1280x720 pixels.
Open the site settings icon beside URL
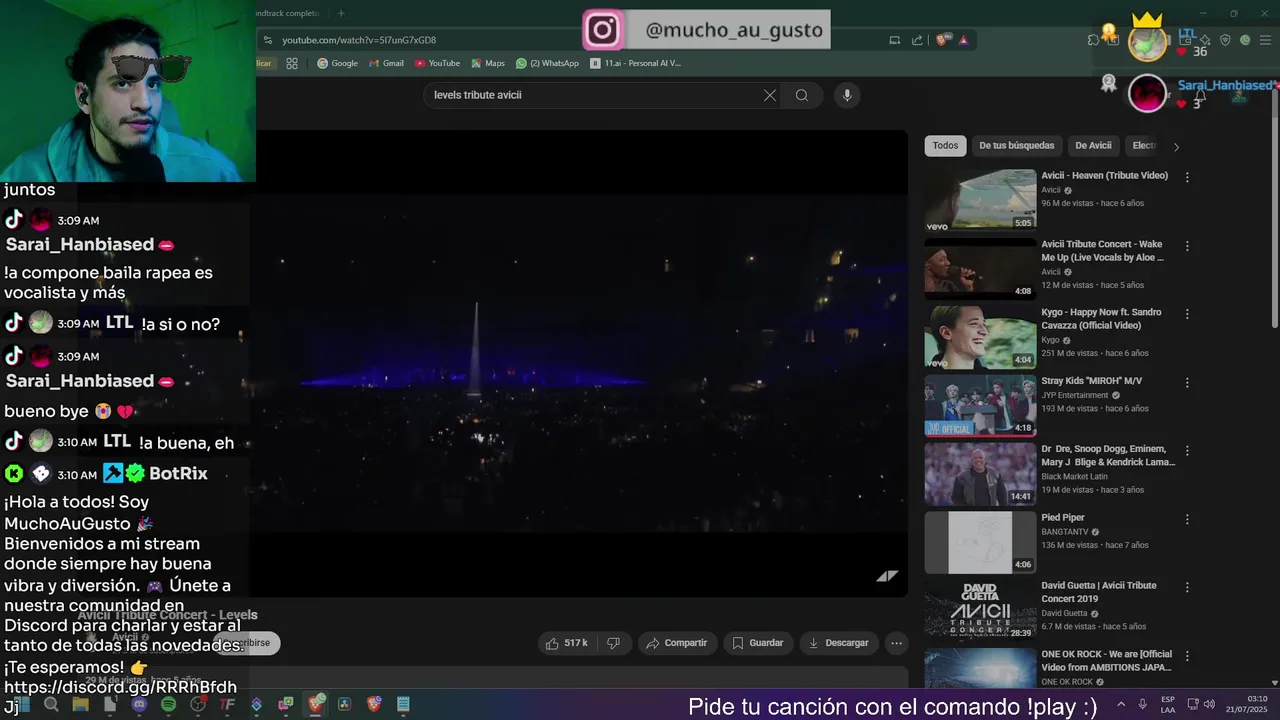pyautogui.click(x=267, y=40)
